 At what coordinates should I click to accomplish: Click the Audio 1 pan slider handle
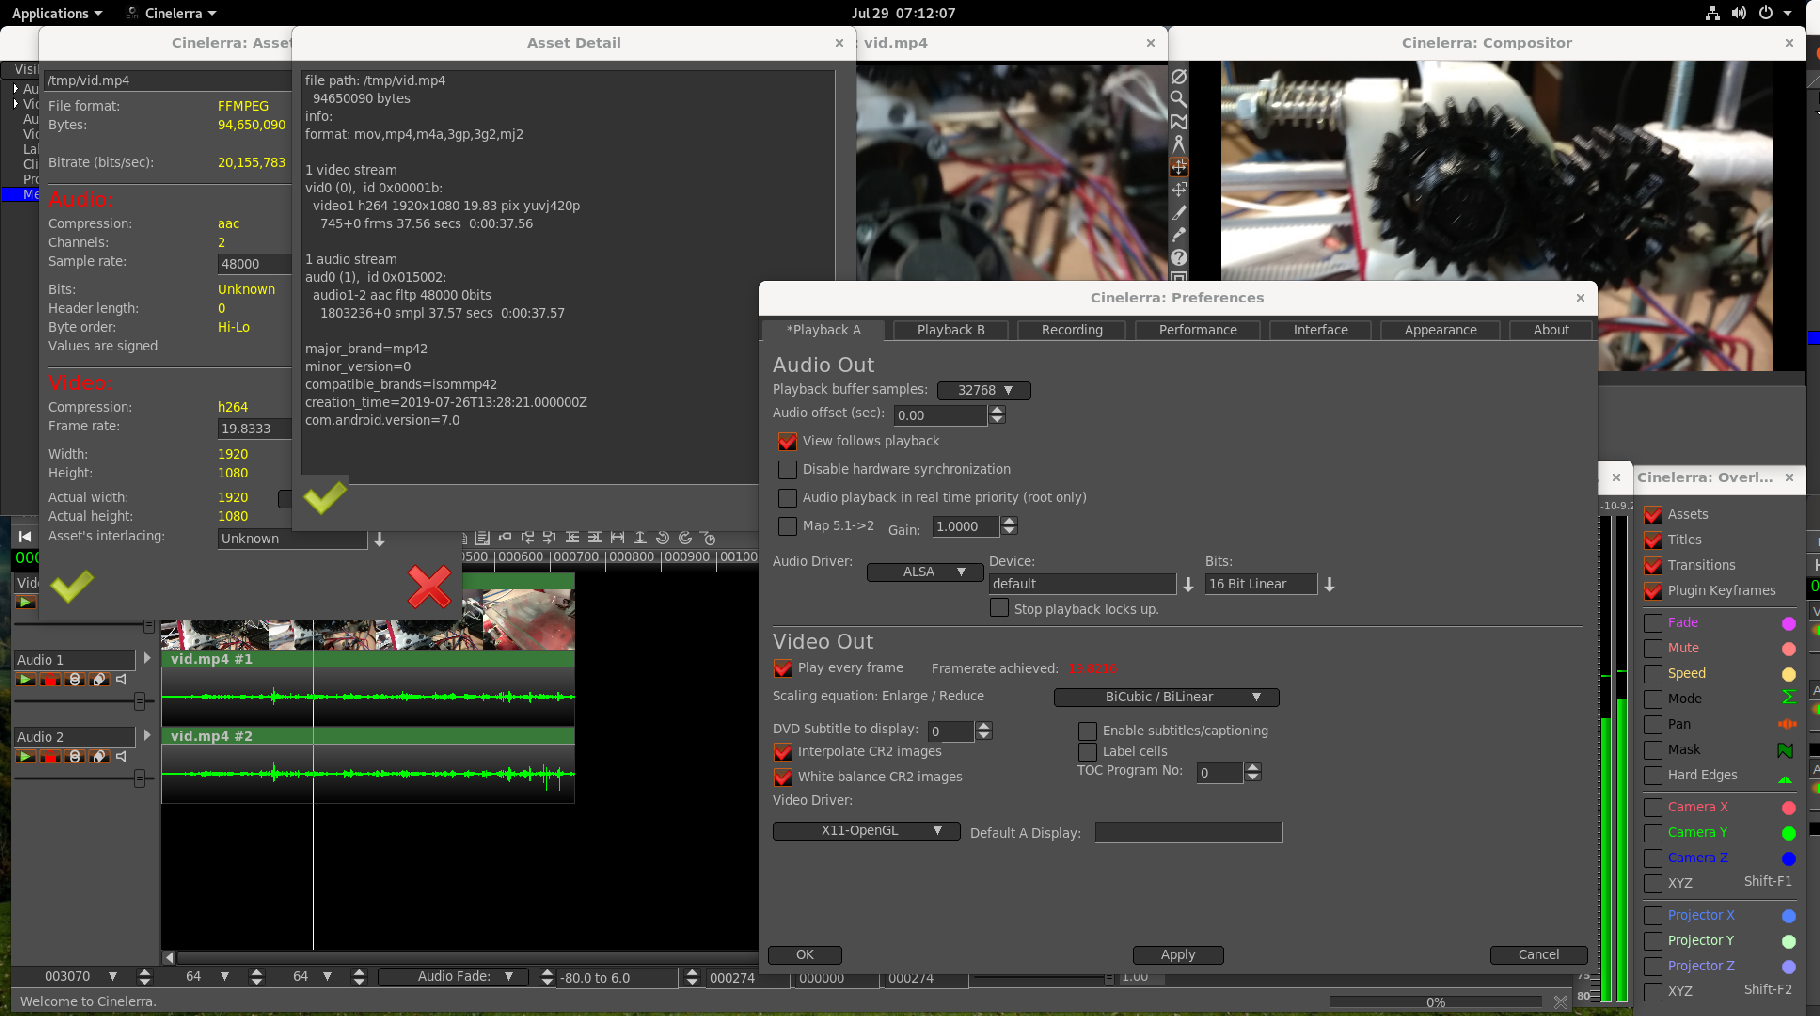139,701
